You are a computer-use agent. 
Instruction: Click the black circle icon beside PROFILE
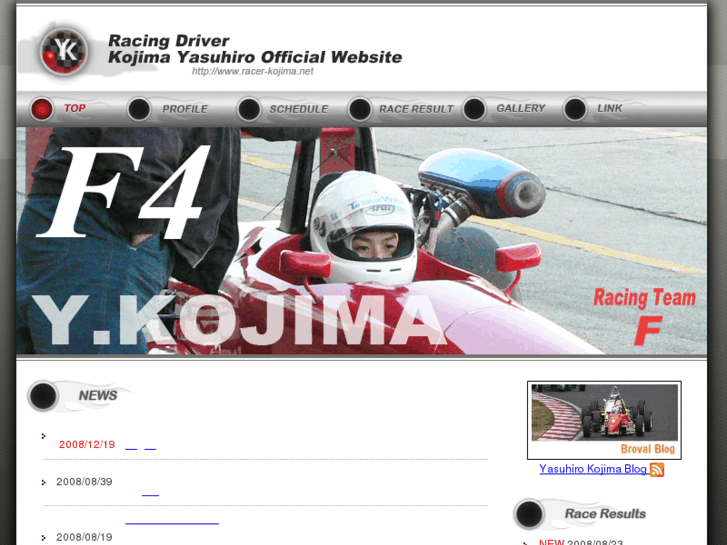[x=139, y=109]
